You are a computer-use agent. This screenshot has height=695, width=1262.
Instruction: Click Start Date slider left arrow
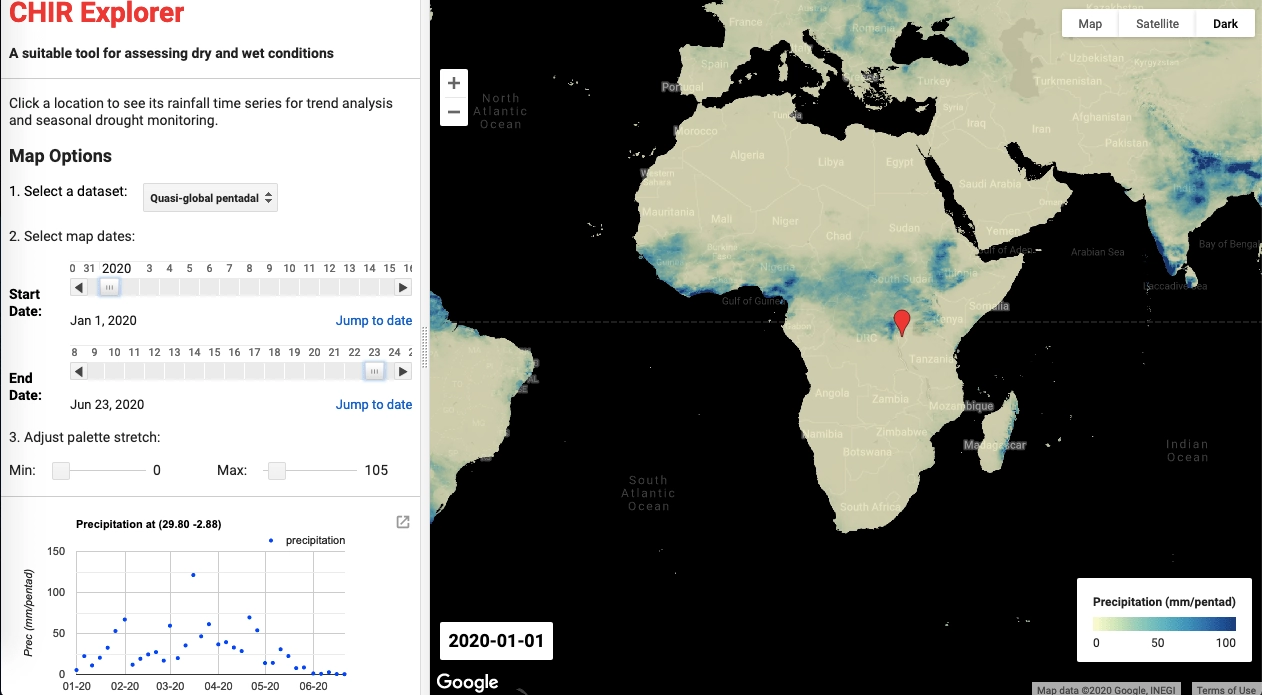pyautogui.click(x=79, y=287)
